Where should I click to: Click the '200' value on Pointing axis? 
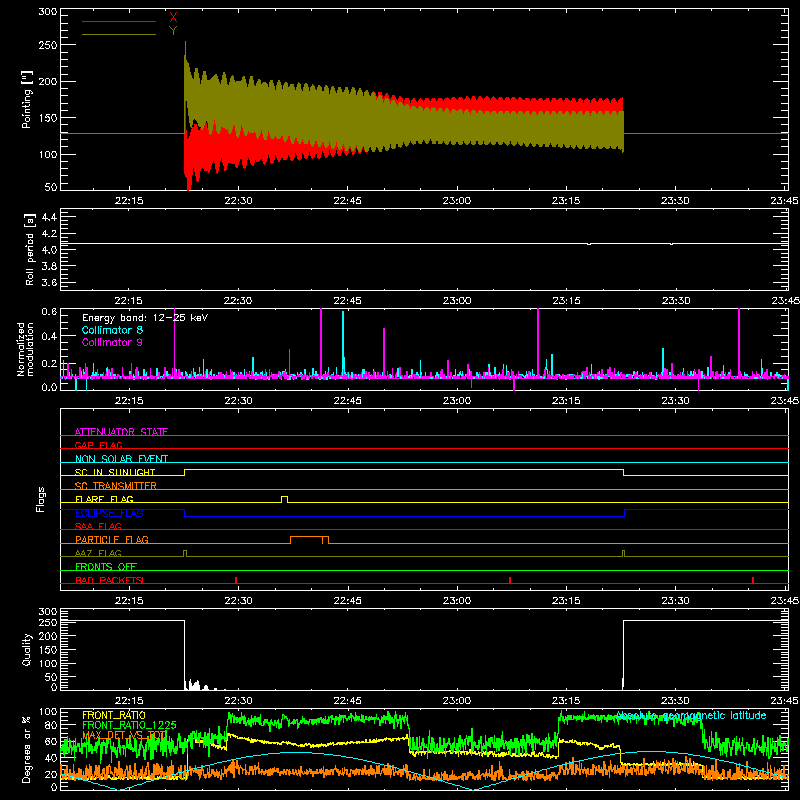(47, 81)
